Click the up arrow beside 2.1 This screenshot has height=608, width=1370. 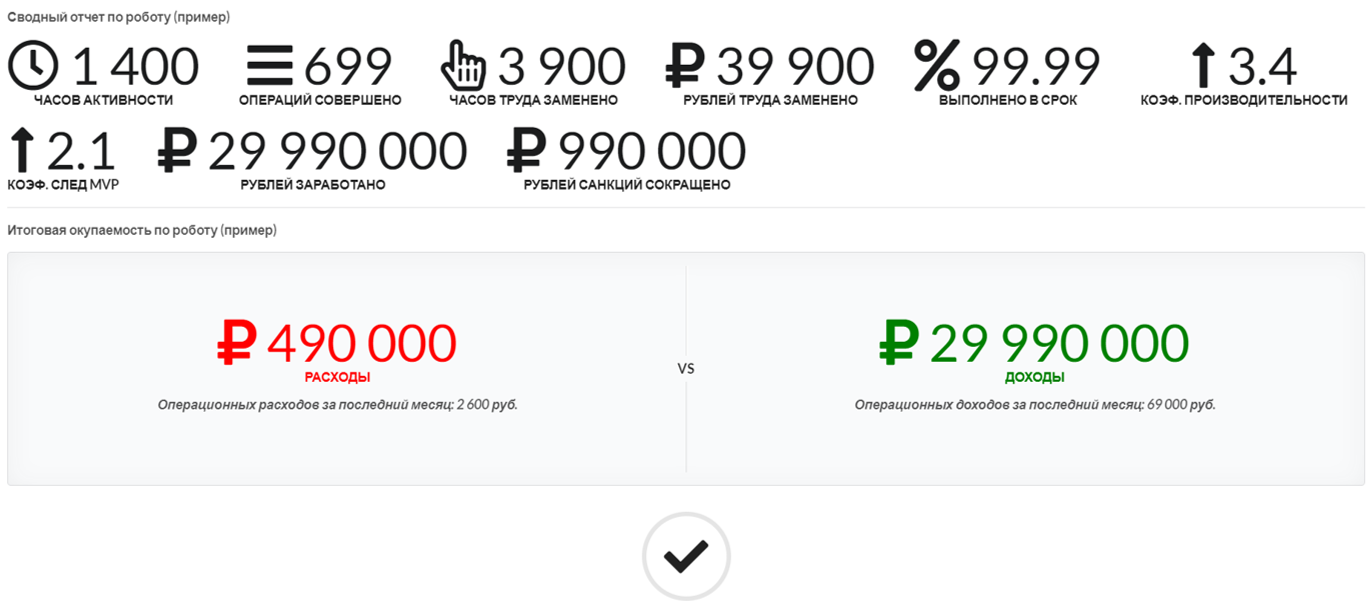[x=22, y=151]
